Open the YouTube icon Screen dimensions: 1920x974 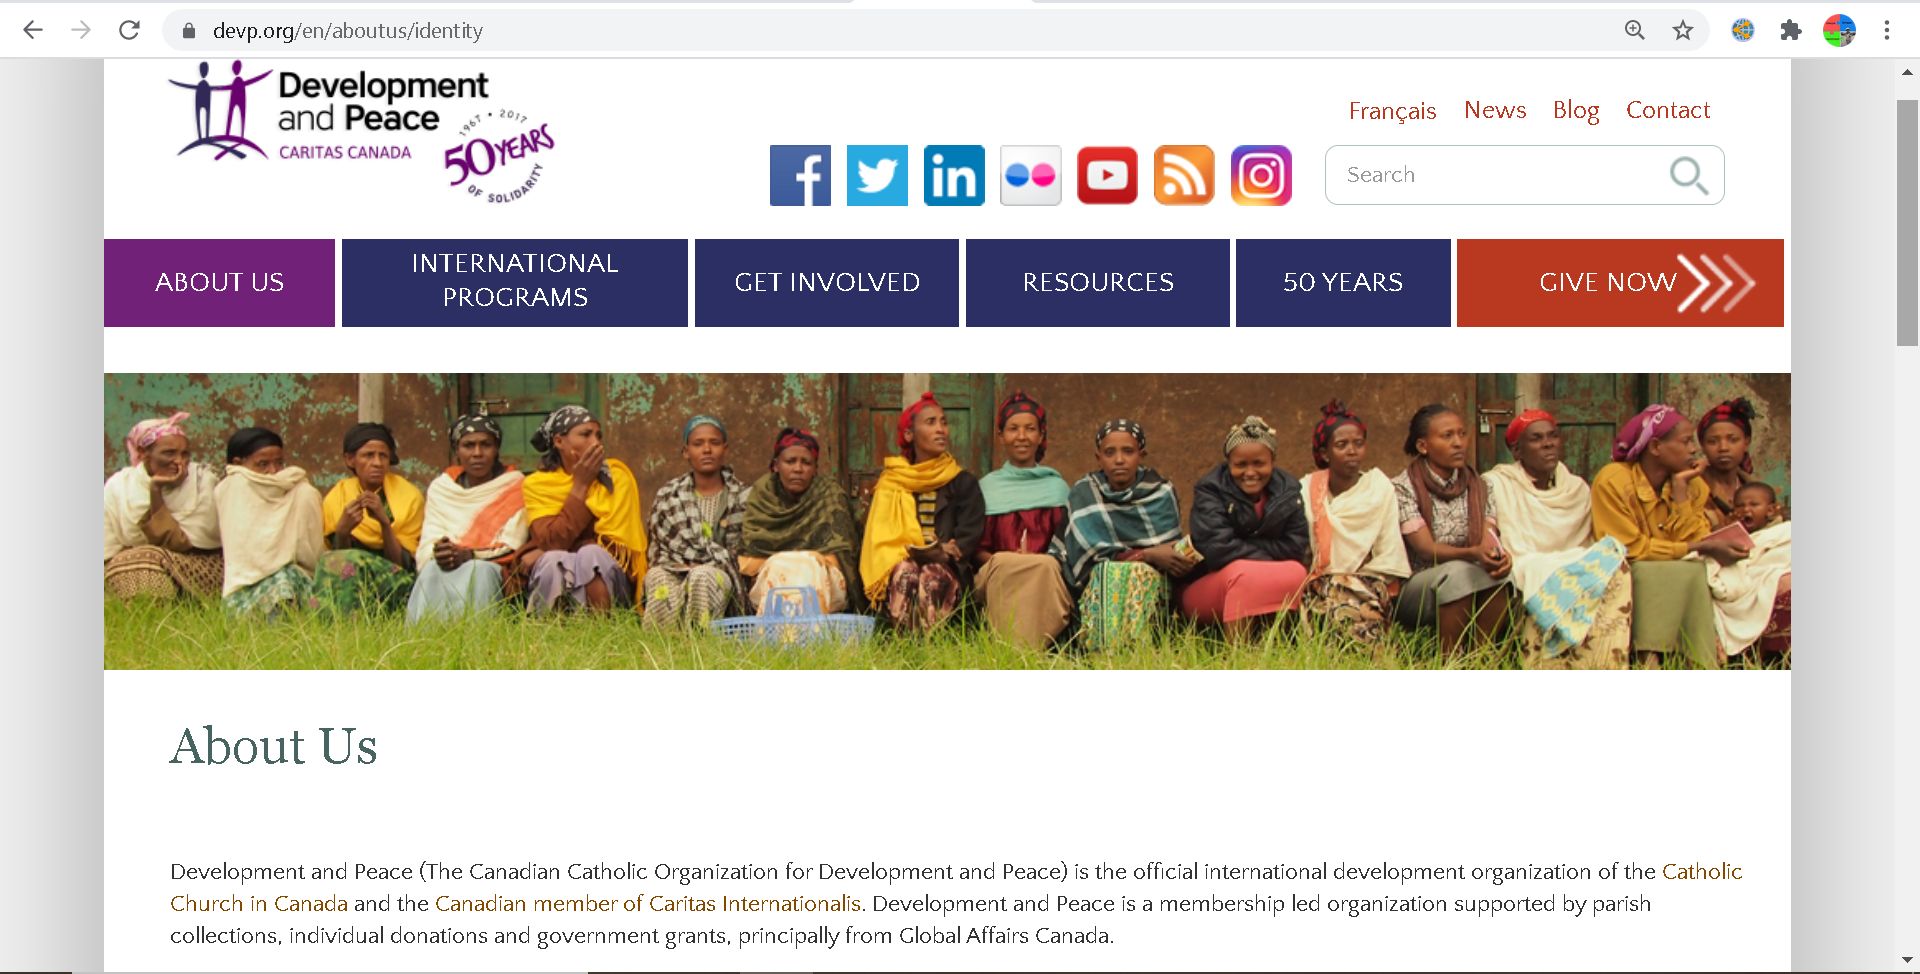pos(1107,175)
